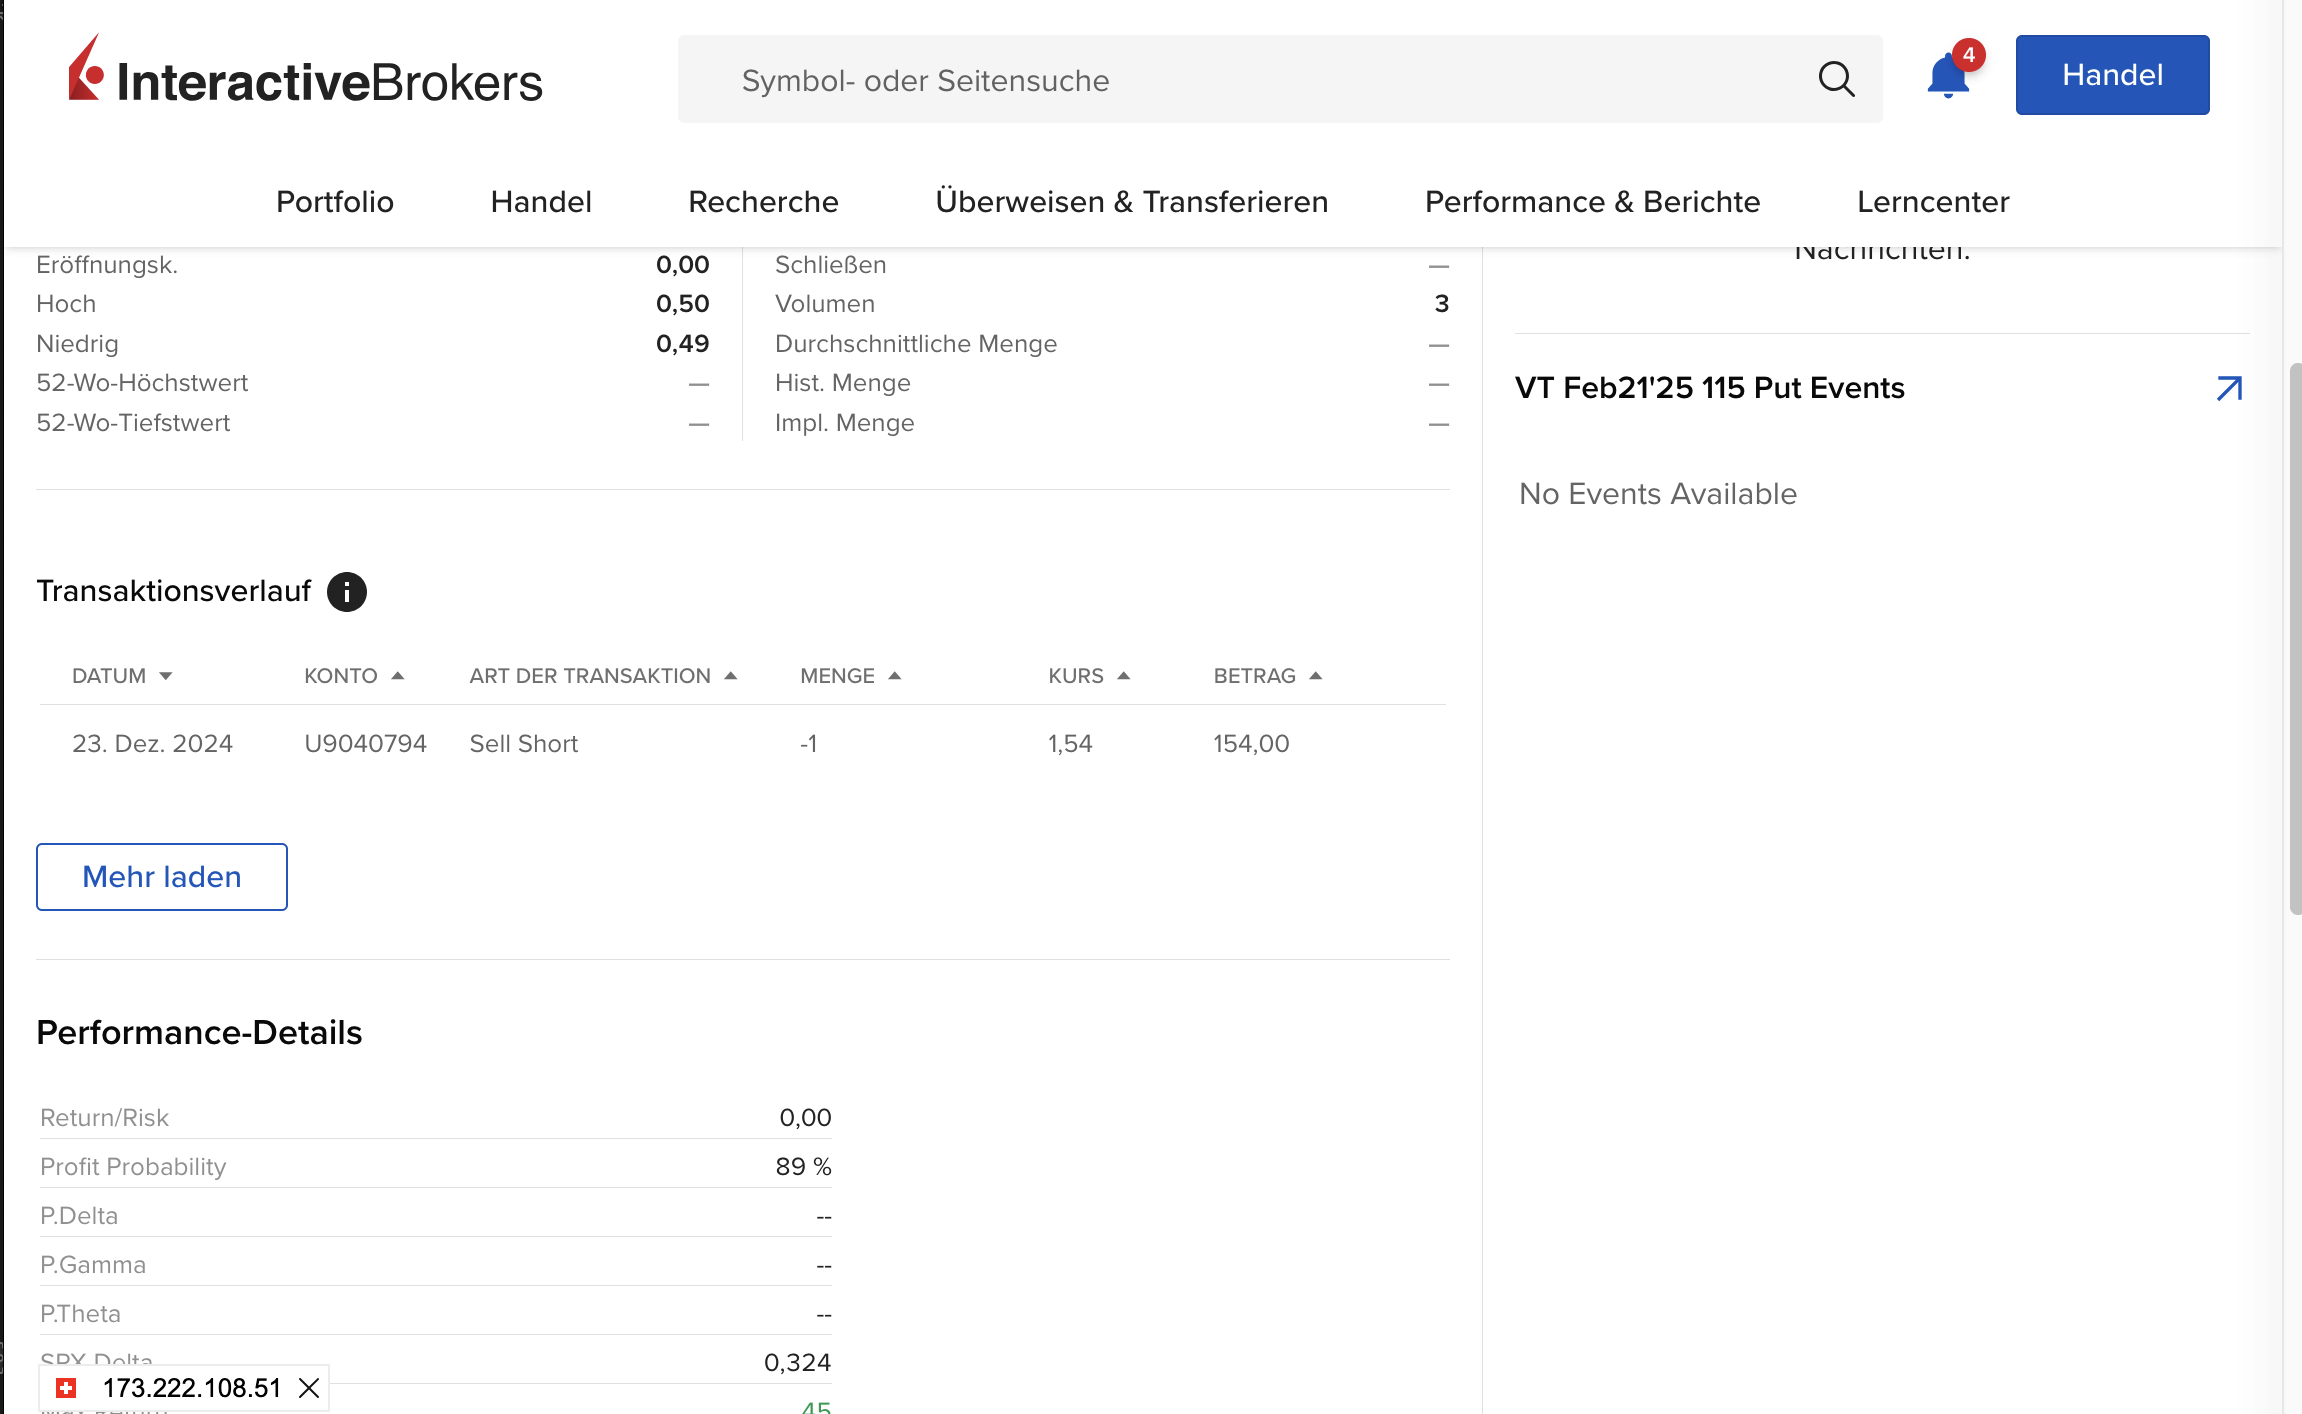The width and height of the screenshot is (2302, 1414).
Task: Click the P.Gamma row label
Action: 93,1265
